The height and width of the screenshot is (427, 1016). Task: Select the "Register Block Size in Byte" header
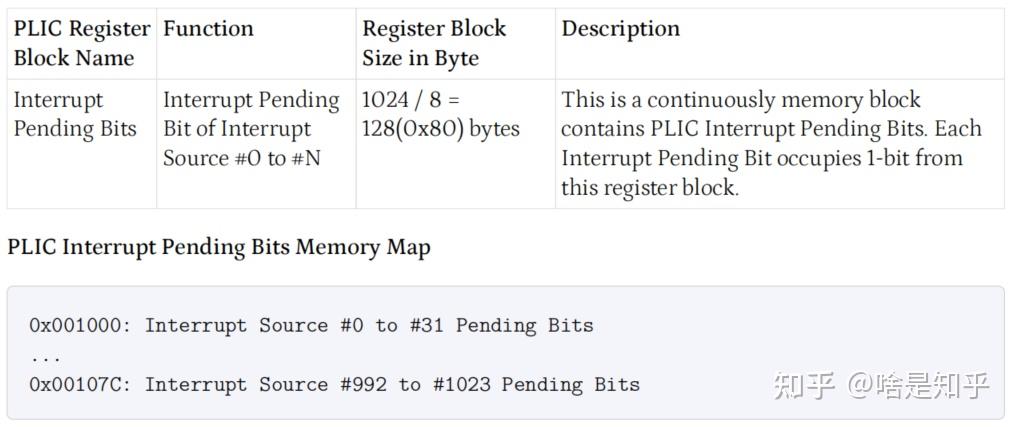(434, 43)
